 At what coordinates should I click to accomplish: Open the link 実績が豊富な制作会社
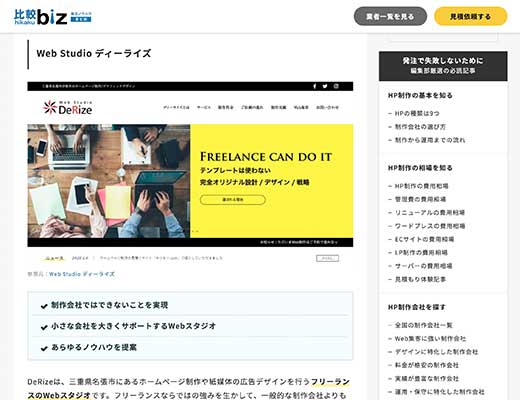[x=427, y=378]
